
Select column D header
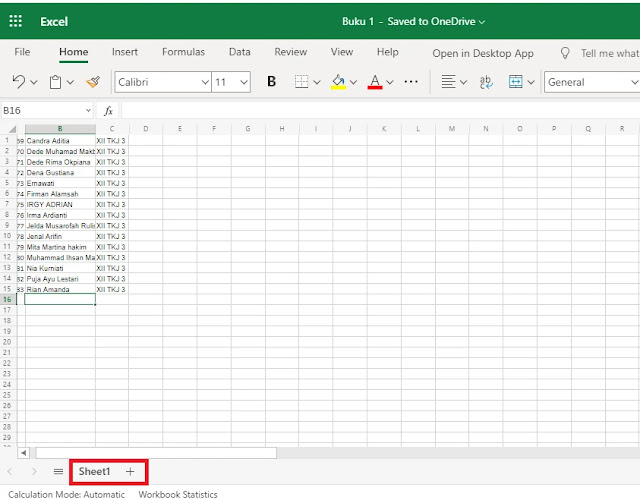pos(146,129)
